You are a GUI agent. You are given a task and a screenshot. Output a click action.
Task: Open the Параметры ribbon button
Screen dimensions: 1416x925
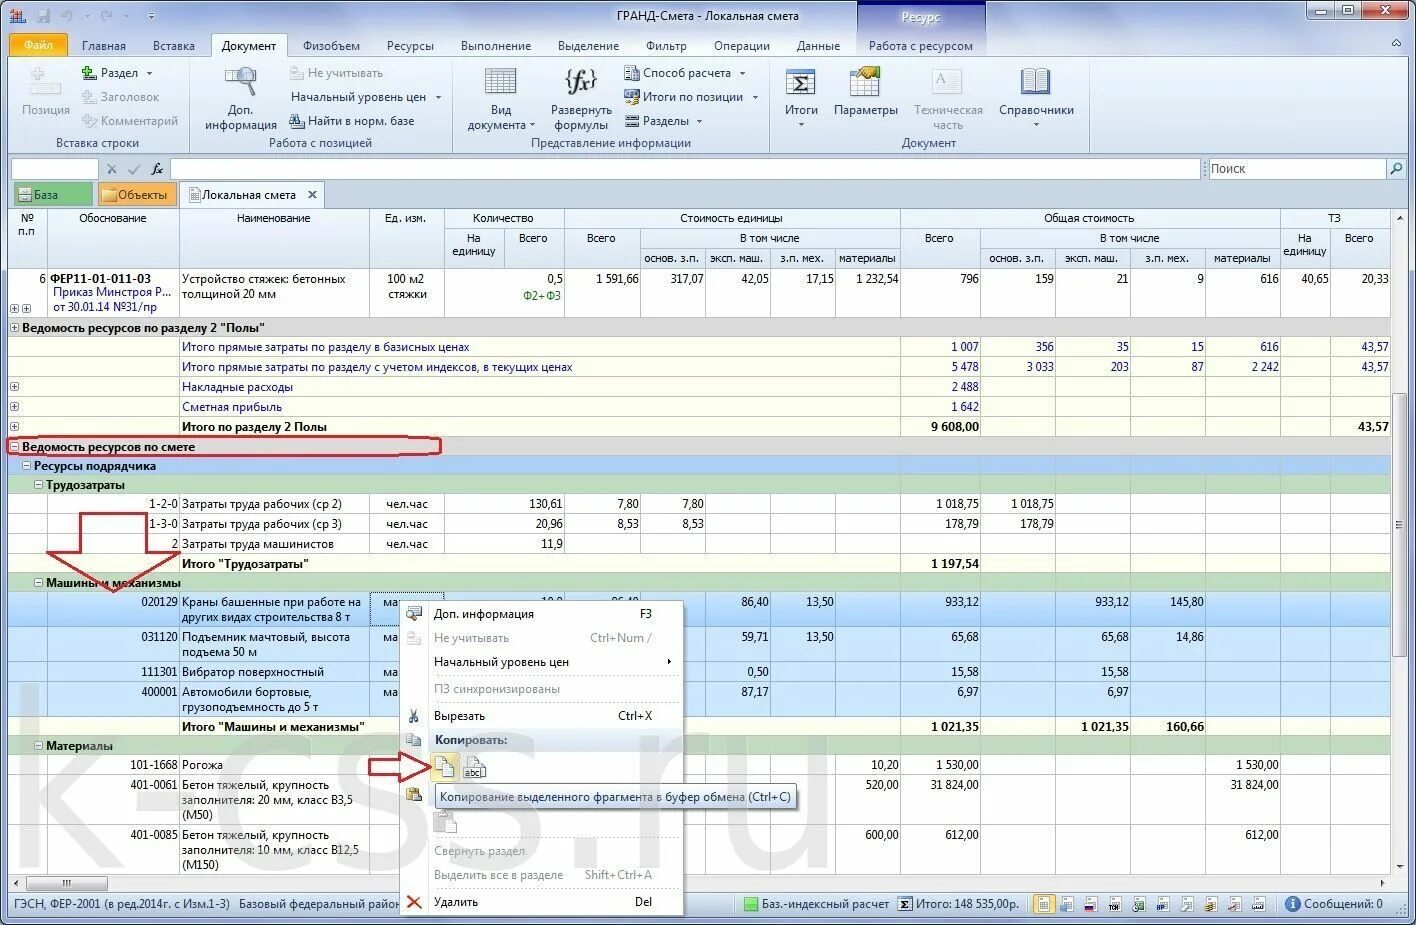(865, 92)
